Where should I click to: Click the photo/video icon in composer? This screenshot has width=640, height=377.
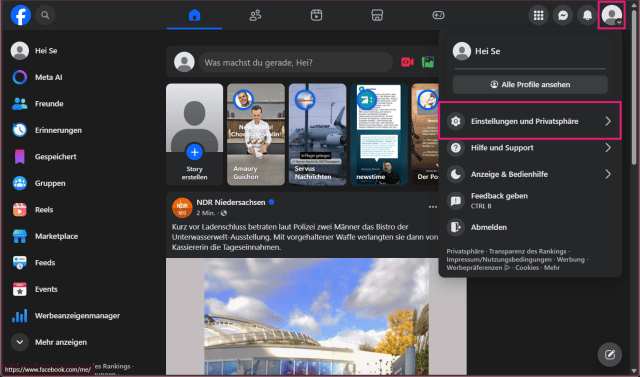[428, 62]
